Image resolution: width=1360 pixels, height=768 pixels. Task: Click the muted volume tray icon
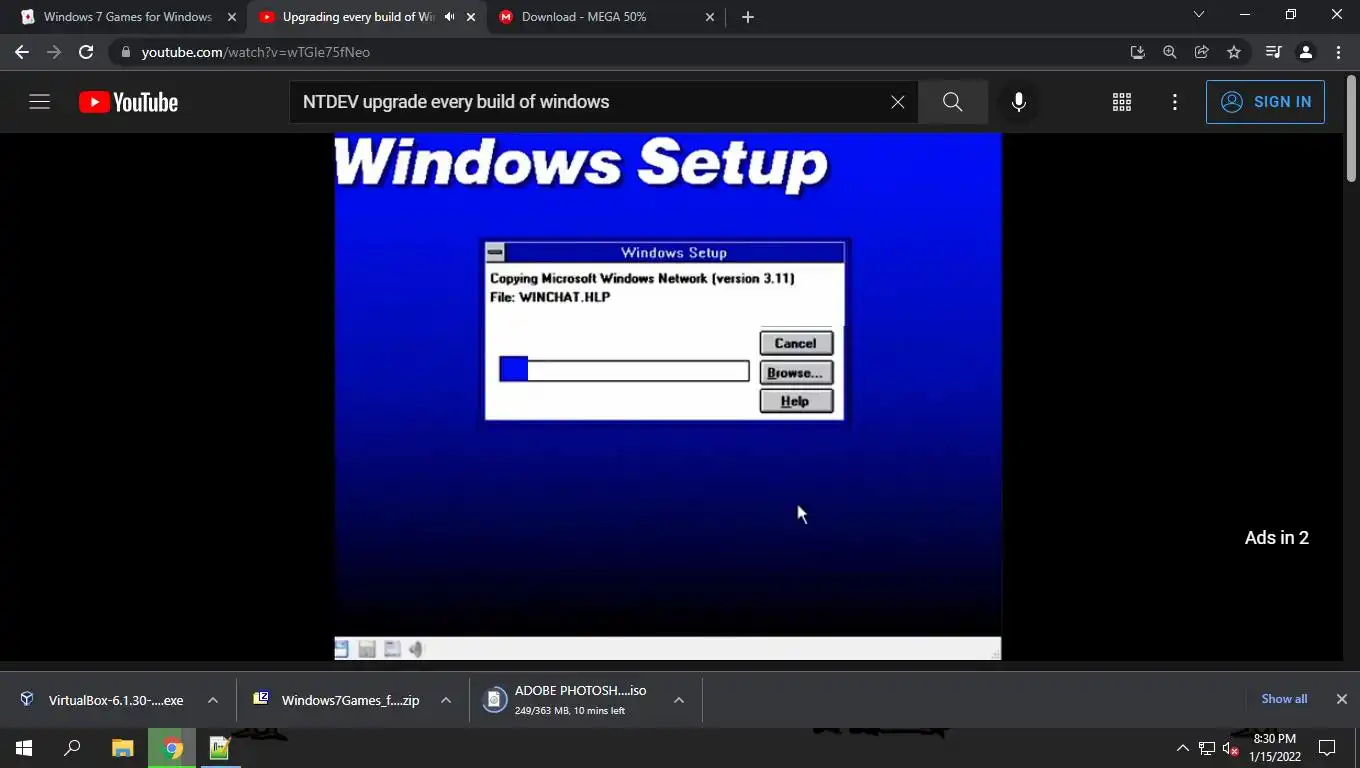pos(1231,748)
